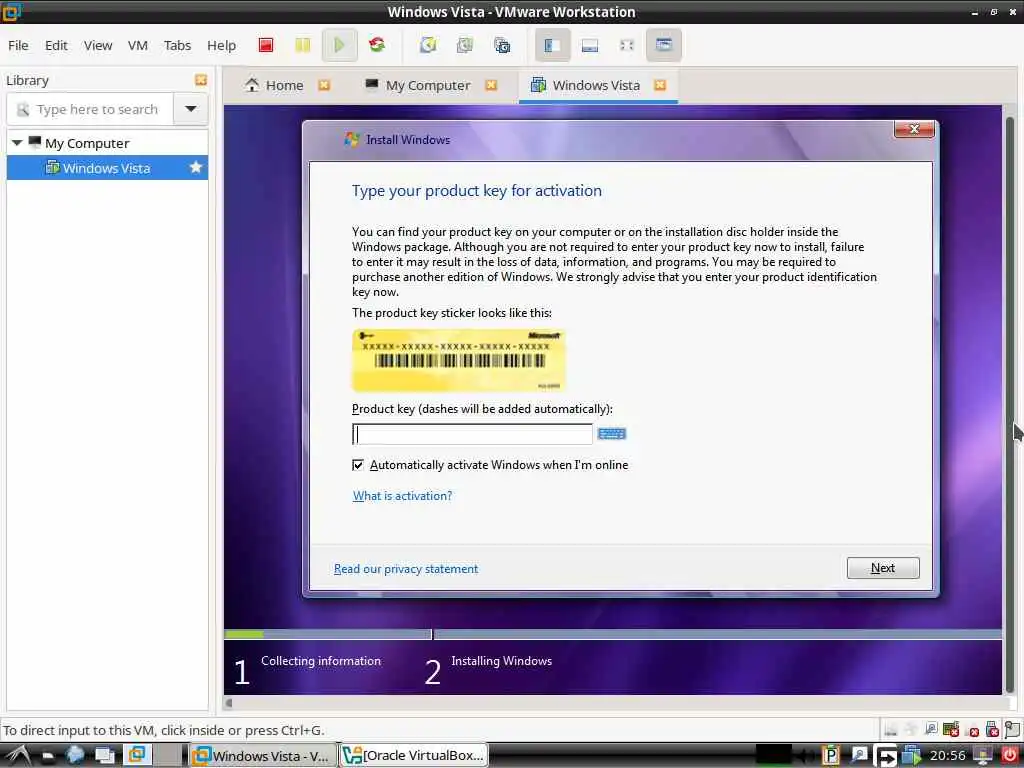
Task: Click the VMware launcher icon in taskbar
Action: pos(136,755)
